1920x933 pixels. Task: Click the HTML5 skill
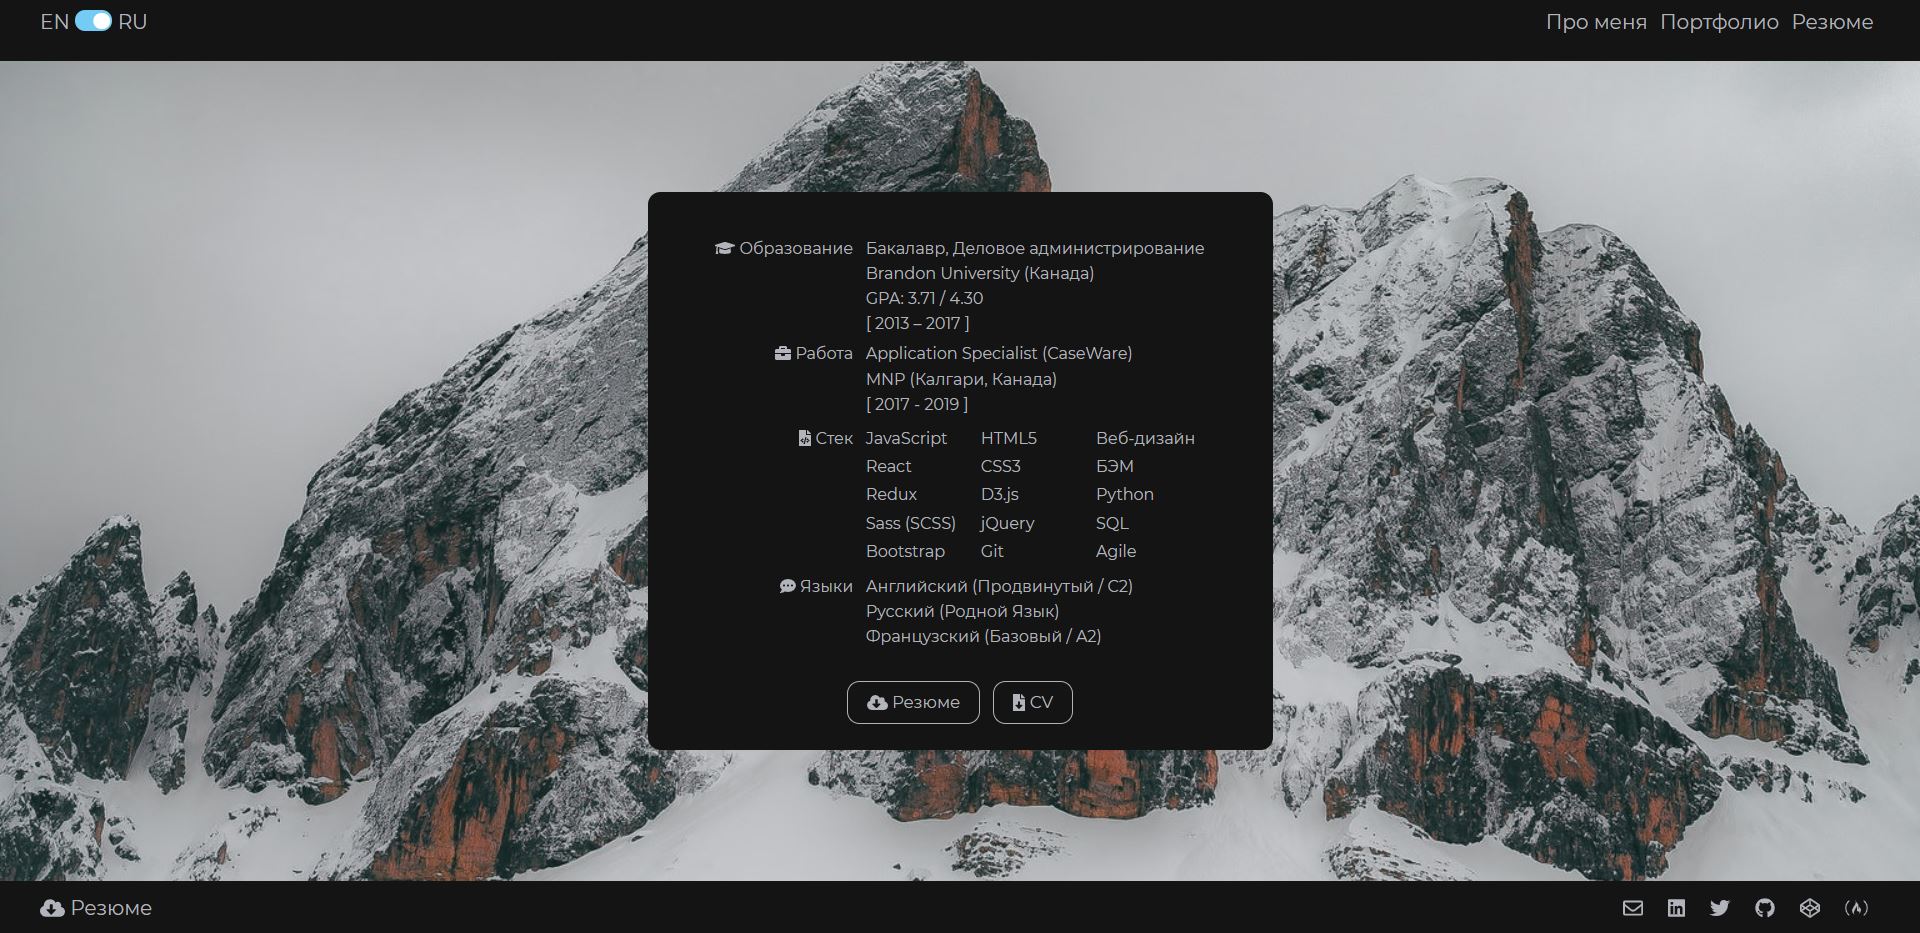coord(1009,438)
